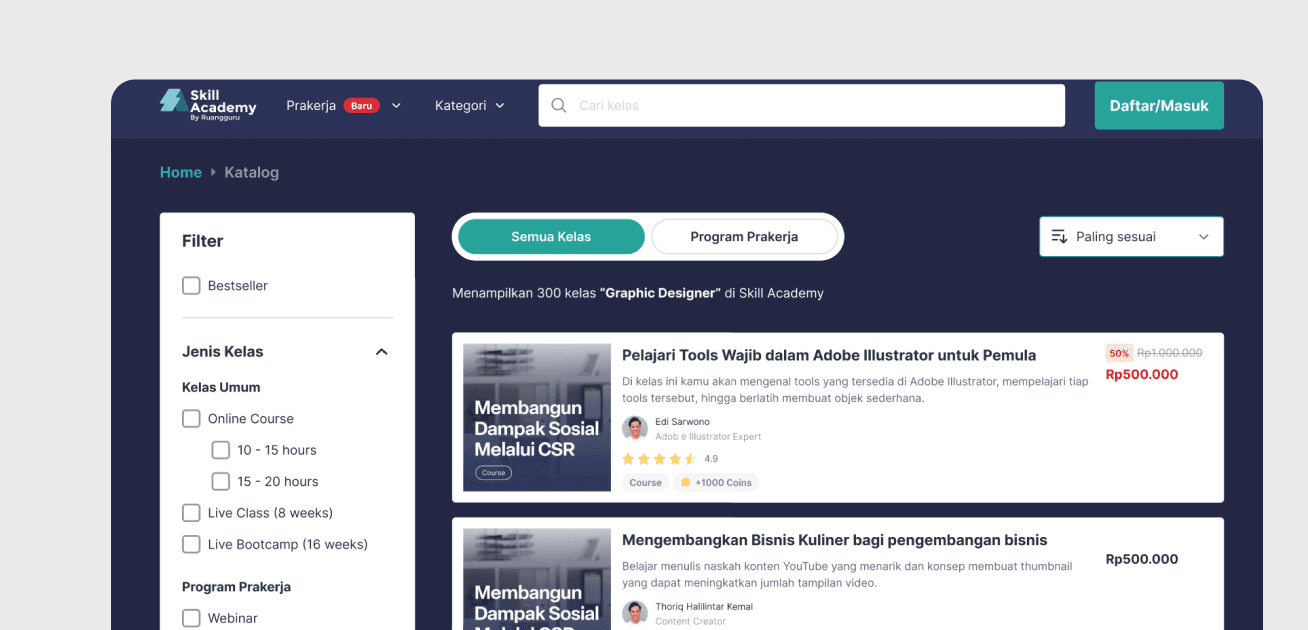Select the Live Class (8 weeks) checkbox
The width and height of the screenshot is (1308, 630).
pyautogui.click(x=191, y=513)
